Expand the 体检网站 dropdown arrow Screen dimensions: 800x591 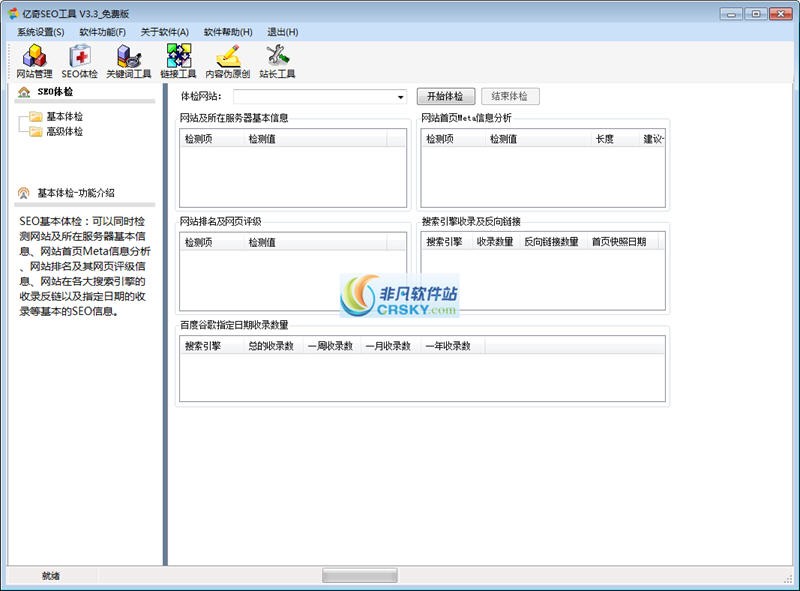[x=401, y=96]
